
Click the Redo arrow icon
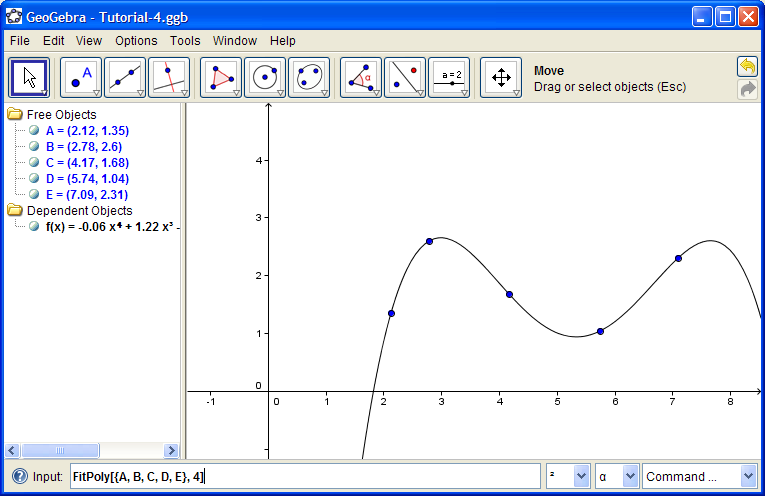coord(747,89)
